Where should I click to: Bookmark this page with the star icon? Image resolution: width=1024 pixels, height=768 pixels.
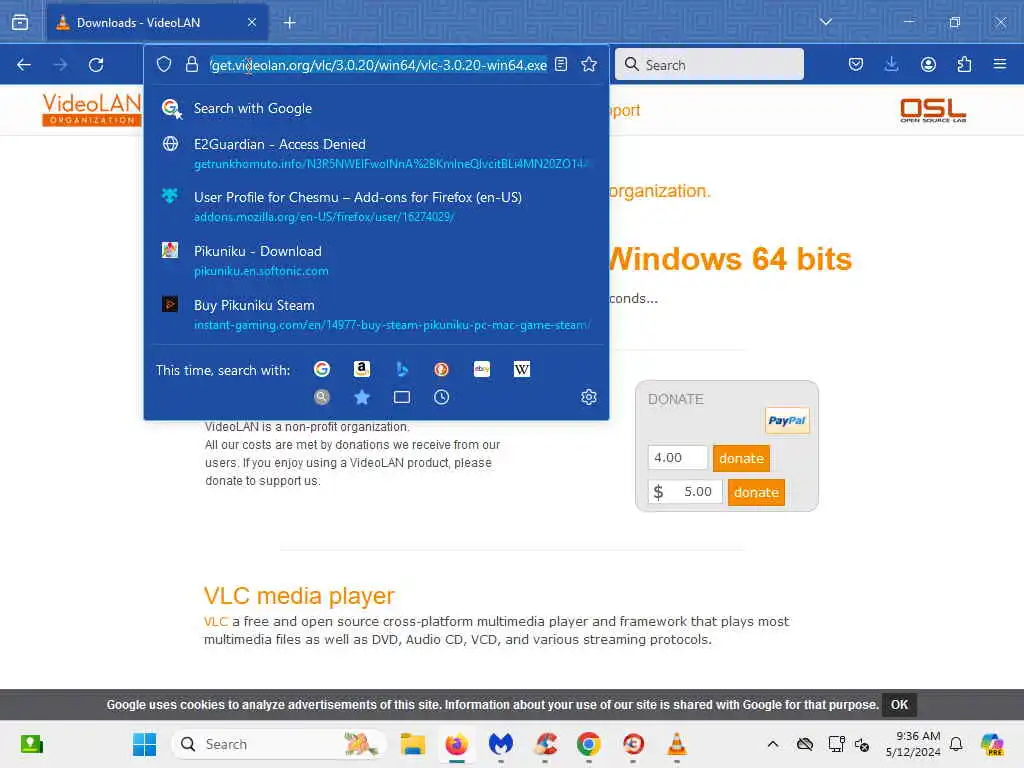[589, 64]
